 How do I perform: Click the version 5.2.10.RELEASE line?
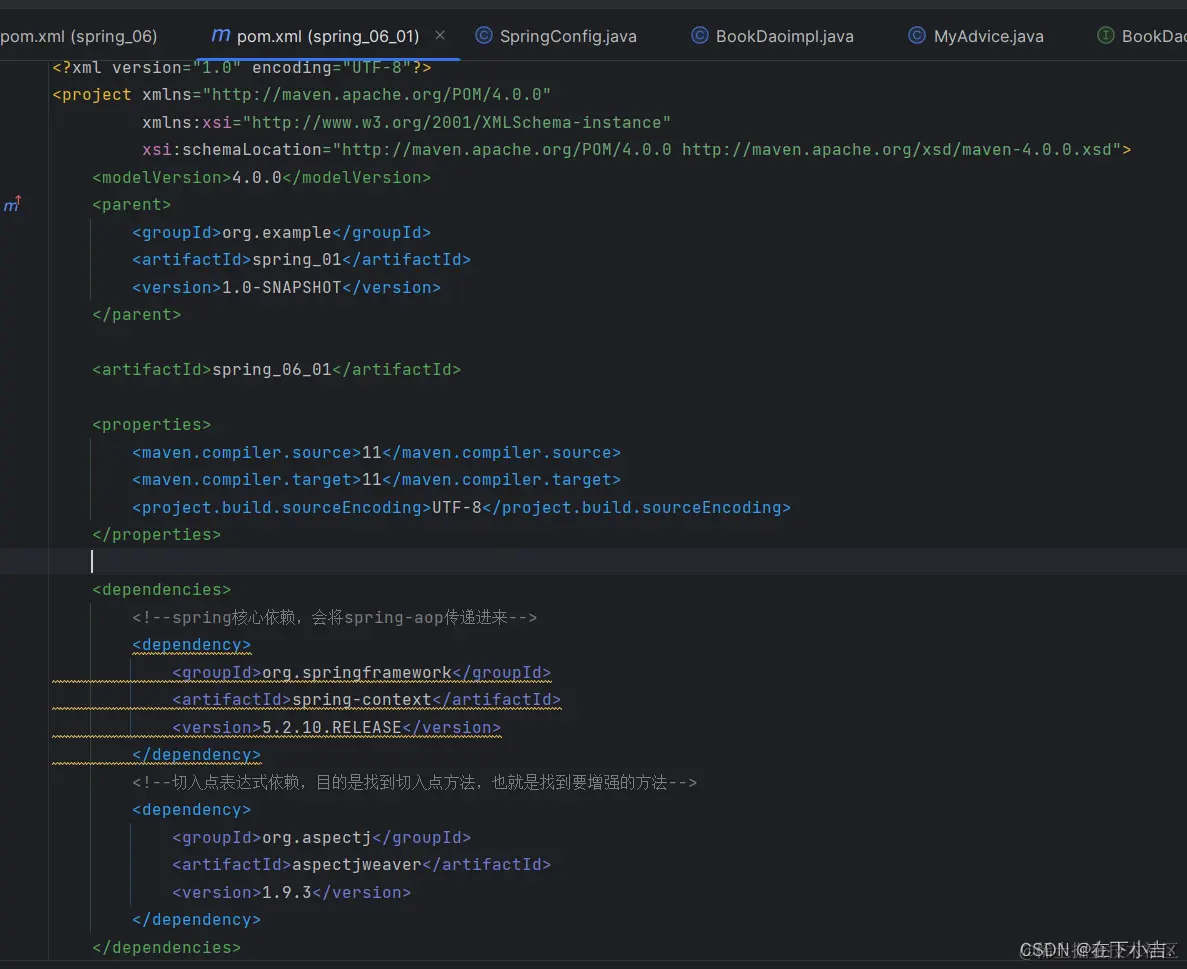point(336,728)
